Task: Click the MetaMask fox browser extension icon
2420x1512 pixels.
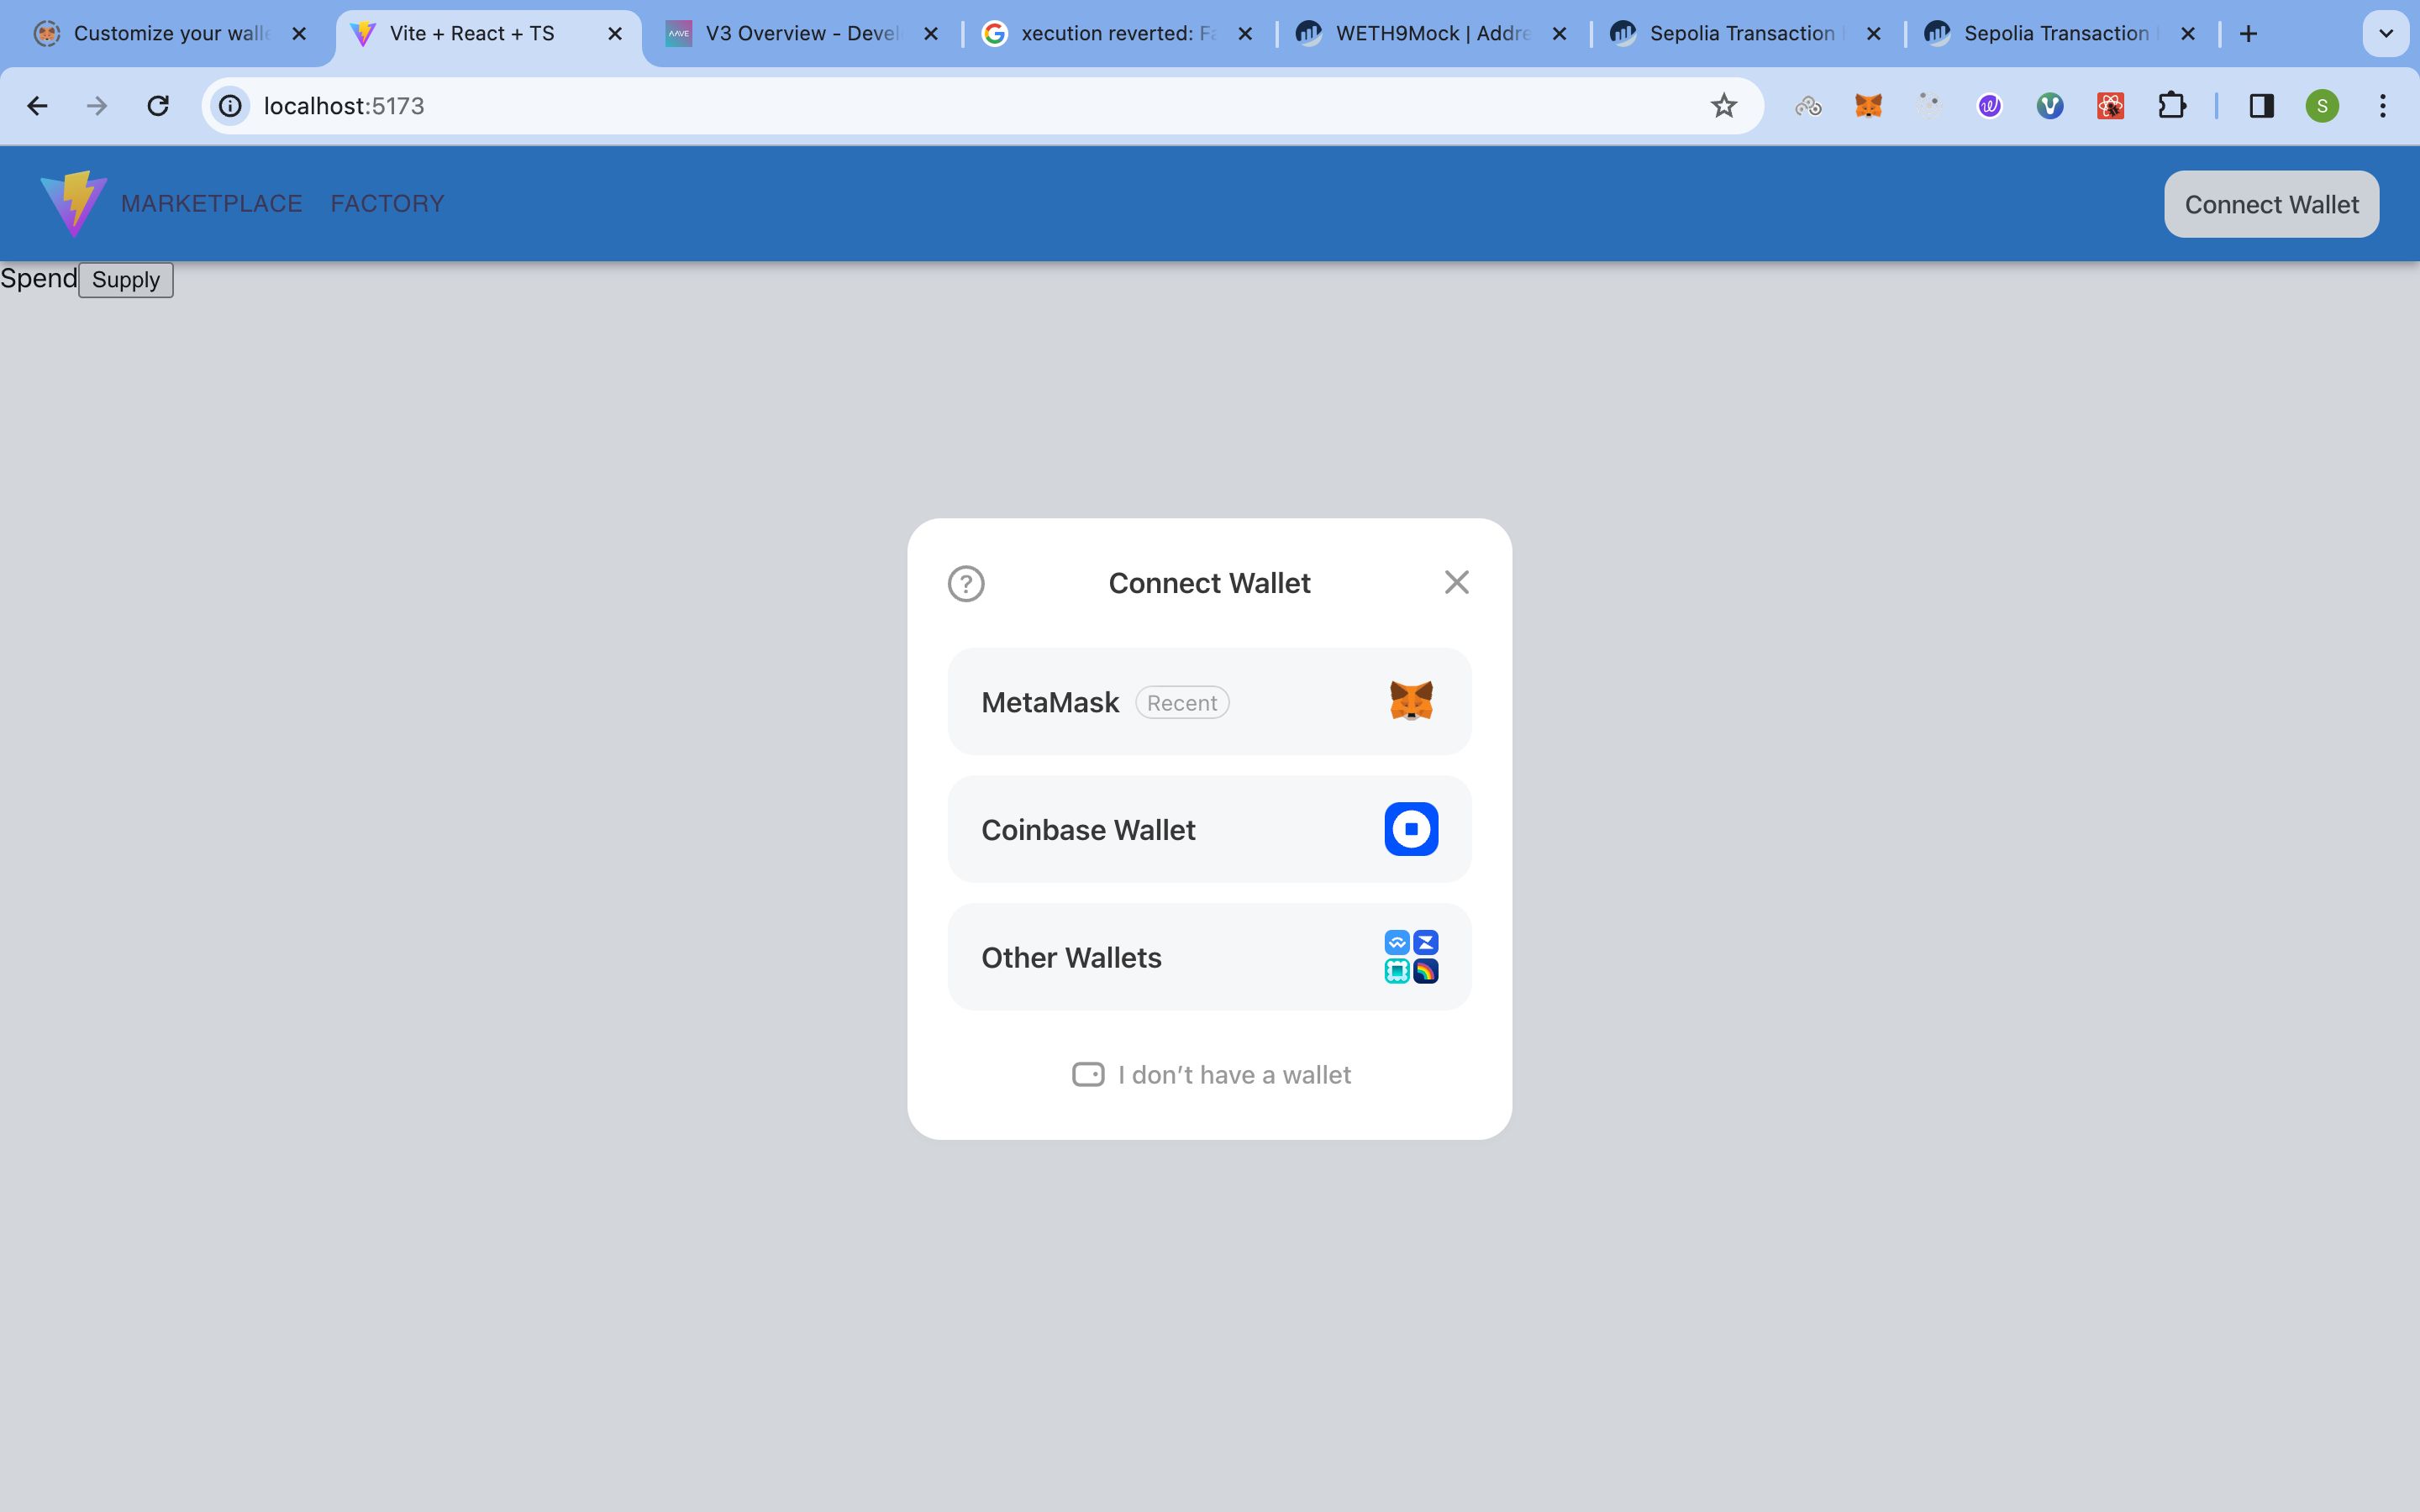Action: [1868, 106]
